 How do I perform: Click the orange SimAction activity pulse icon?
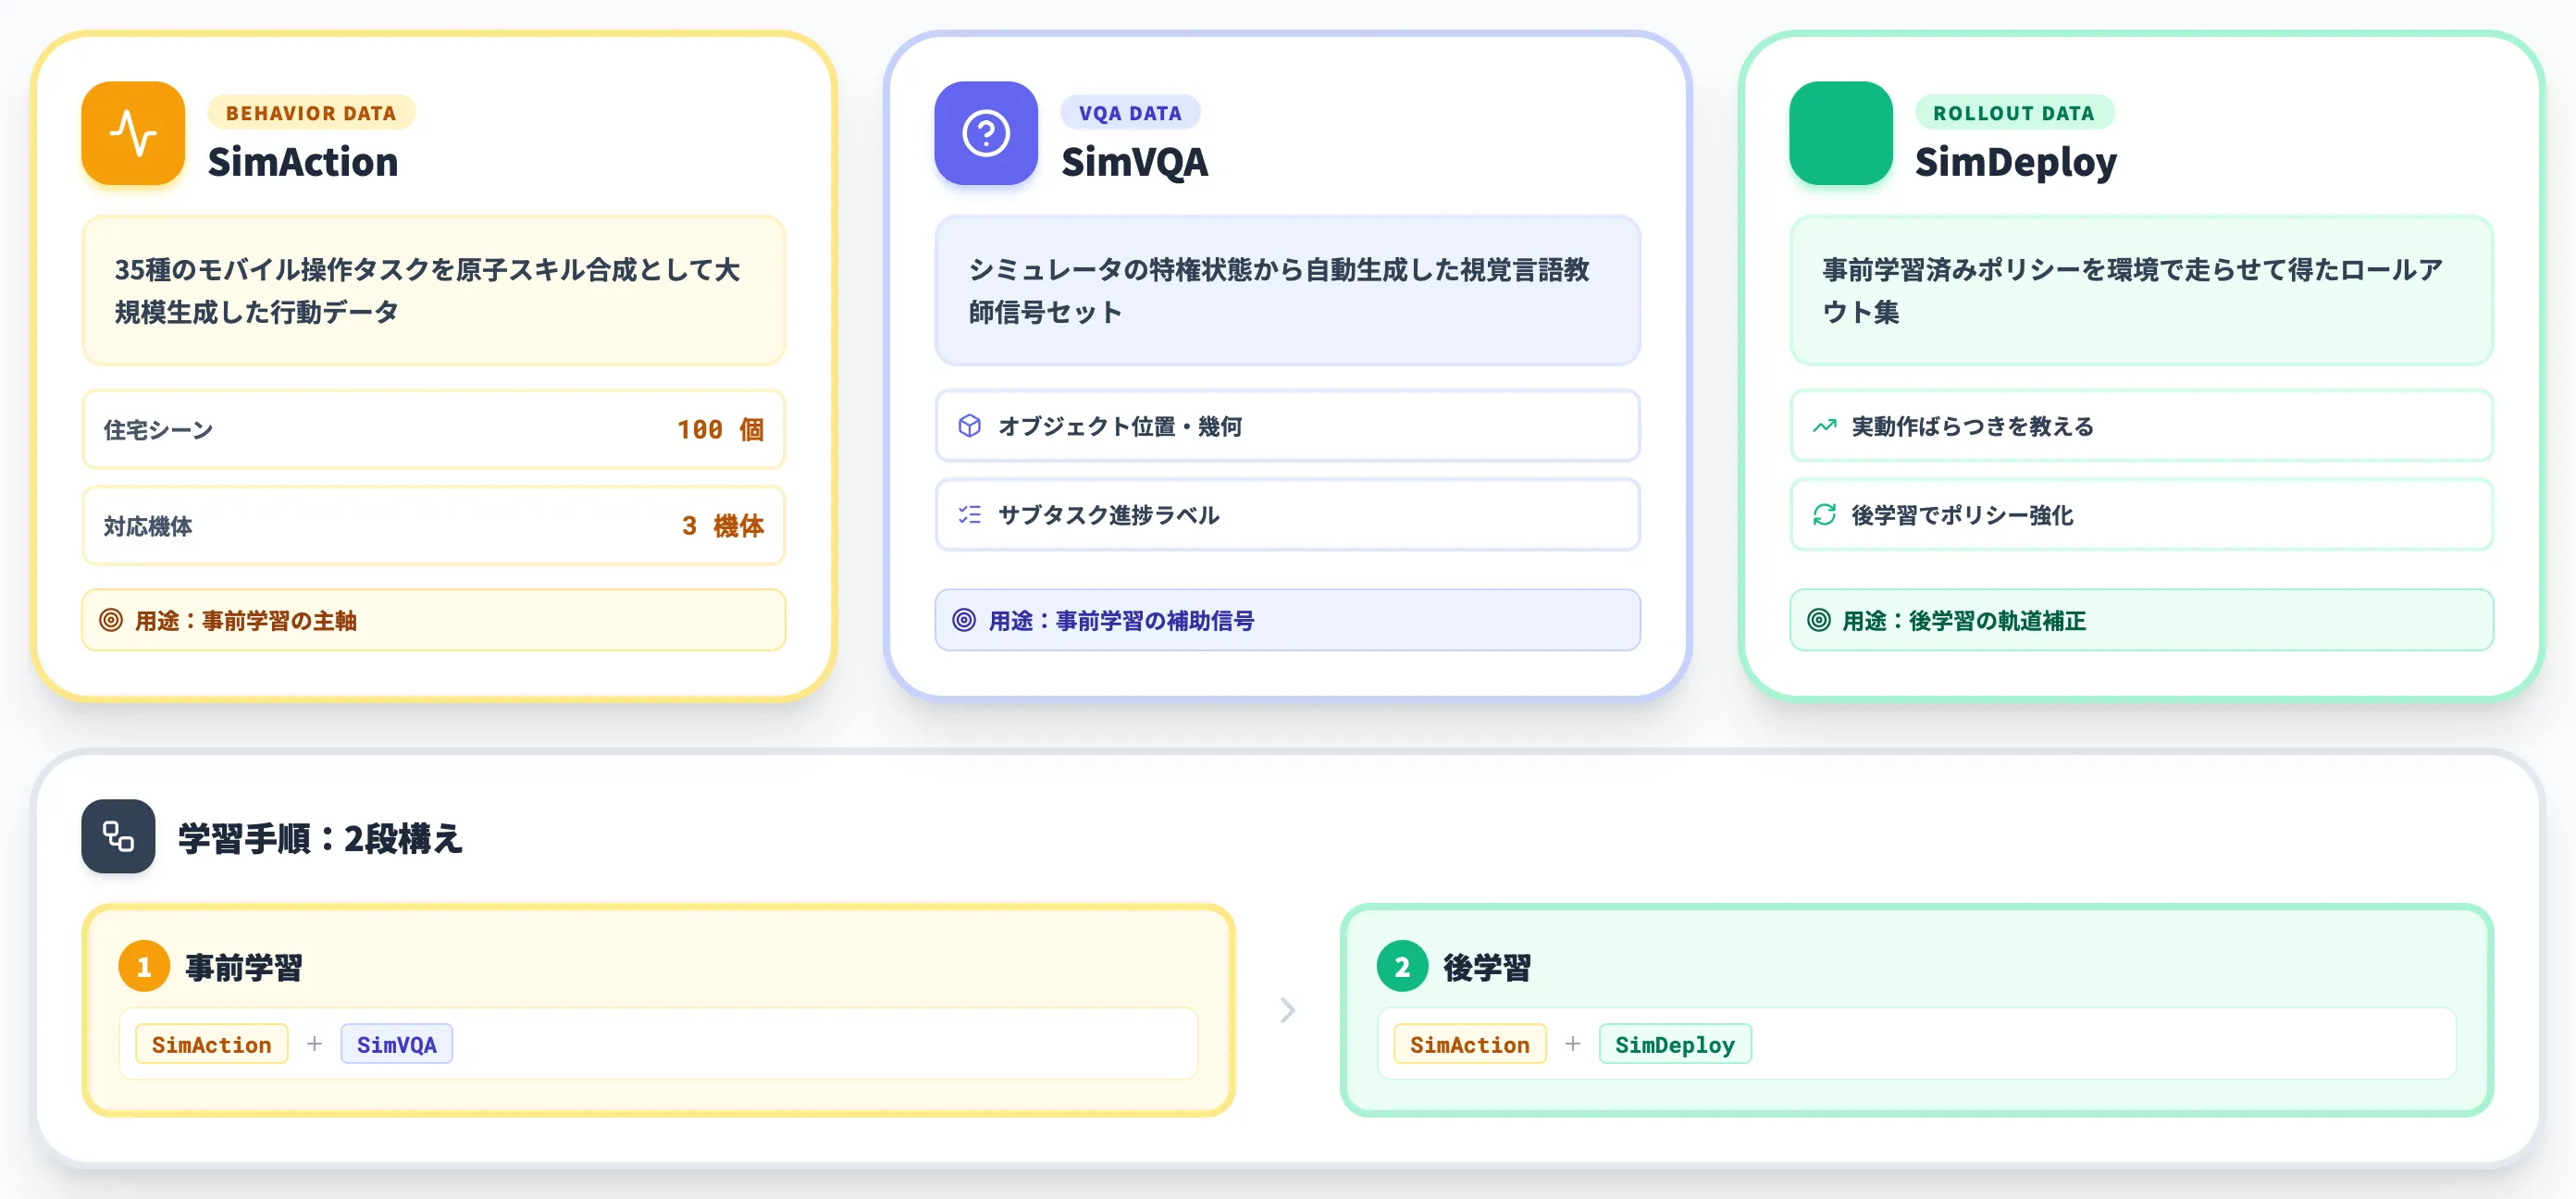click(x=133, y=133)
